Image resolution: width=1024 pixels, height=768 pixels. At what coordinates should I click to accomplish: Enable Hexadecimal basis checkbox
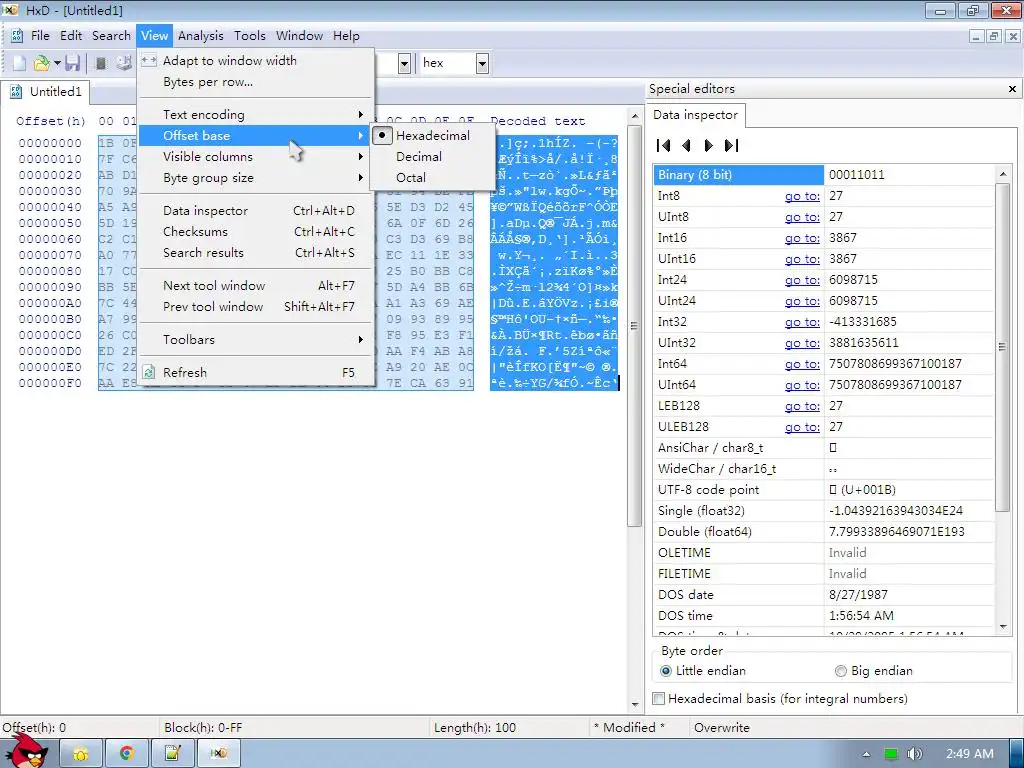pyautogui.click(x=659, y=699)
